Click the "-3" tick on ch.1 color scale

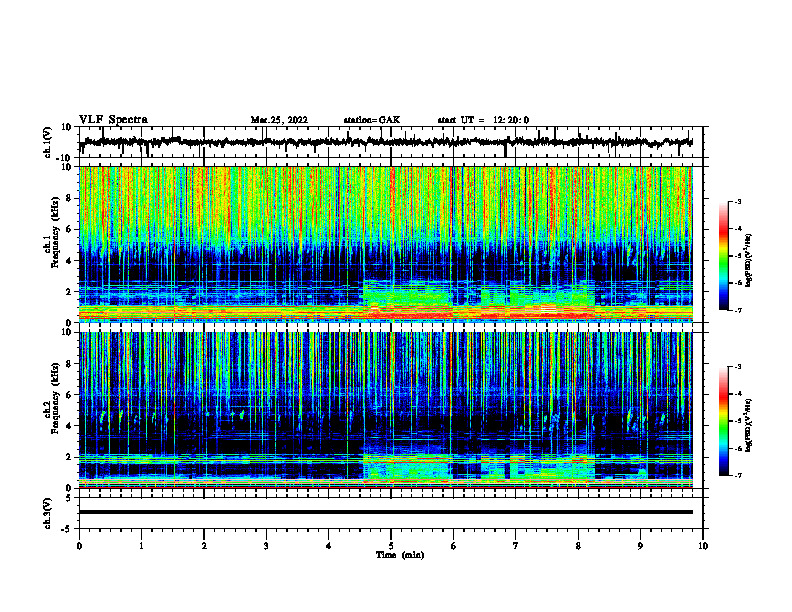(x=738, y=201)
